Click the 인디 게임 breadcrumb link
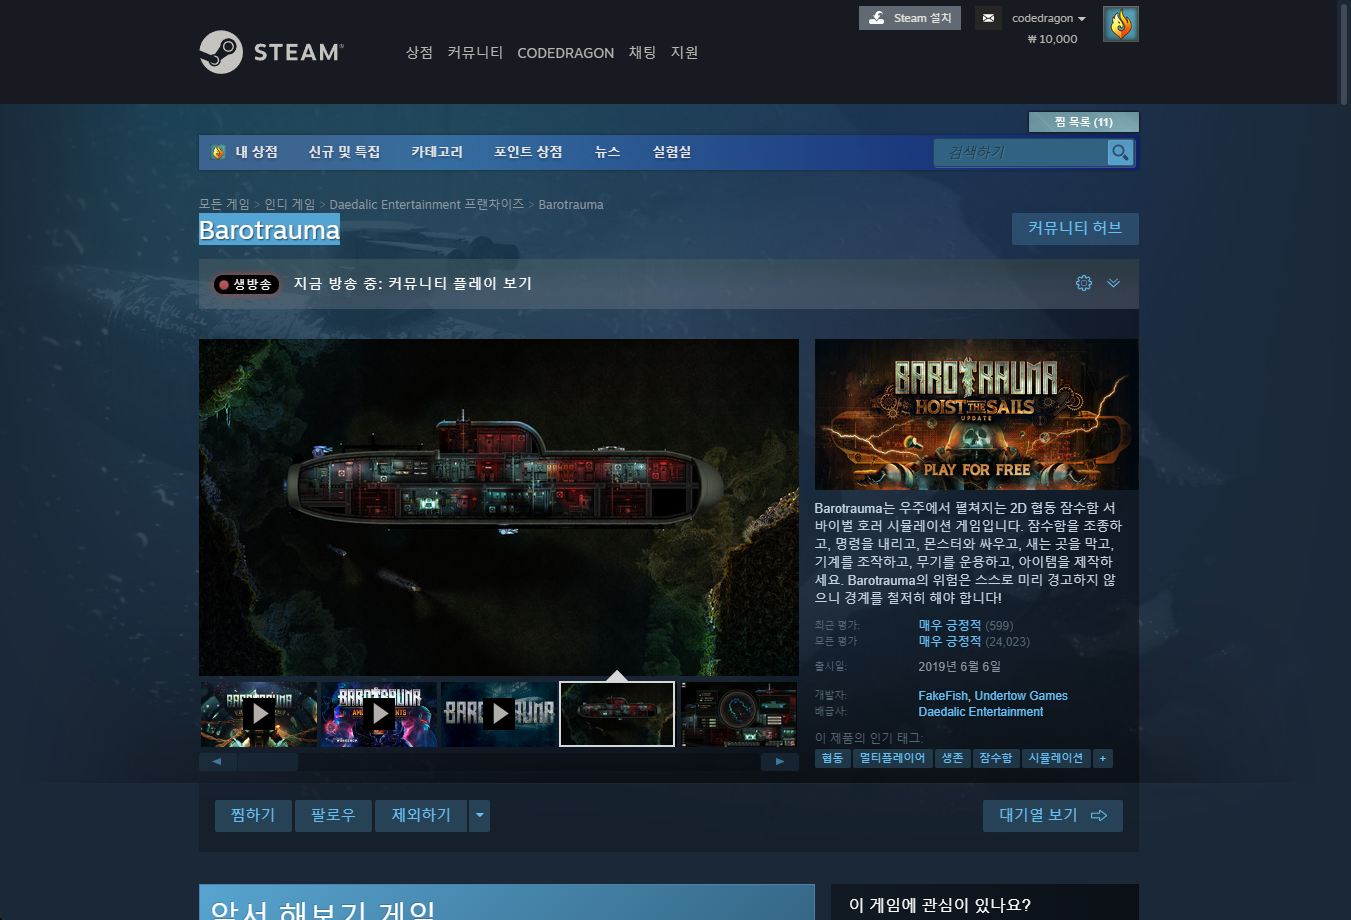This screenshot has width=1351, height=920. [x=289, y=204]
